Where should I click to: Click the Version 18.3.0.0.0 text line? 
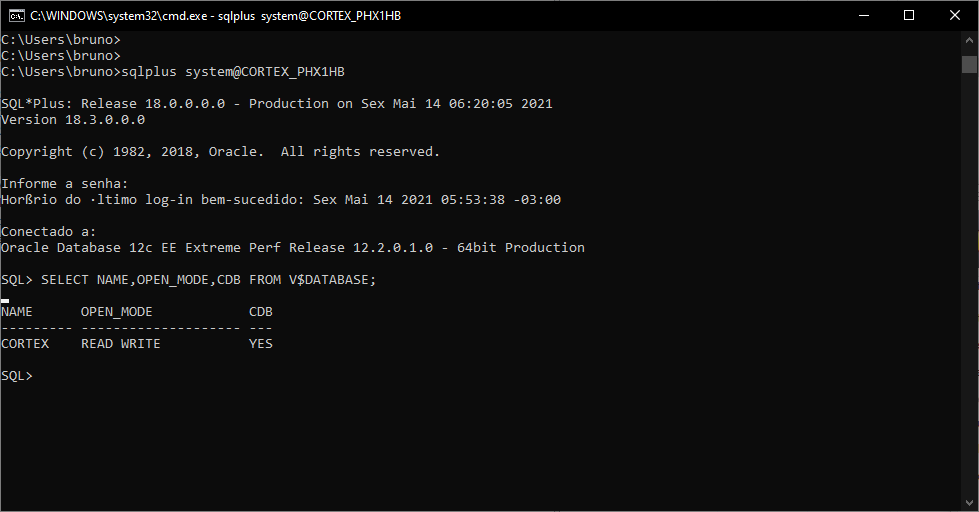pyautogui.click(x=73, y=120)
